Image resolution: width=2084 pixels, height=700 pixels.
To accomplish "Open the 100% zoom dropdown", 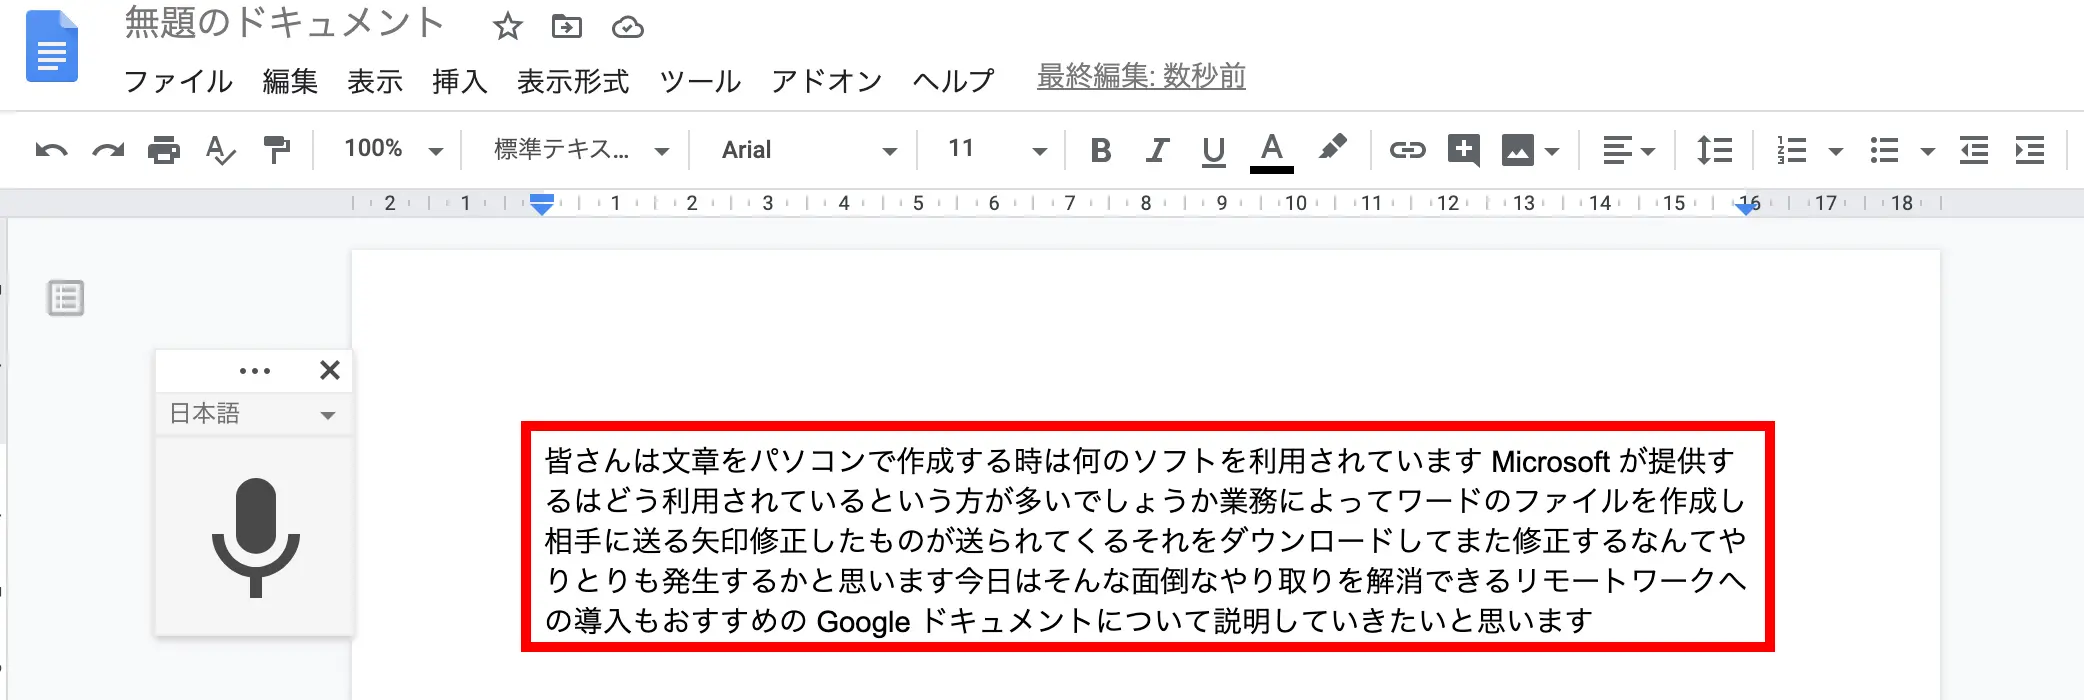I will point(393,150).
